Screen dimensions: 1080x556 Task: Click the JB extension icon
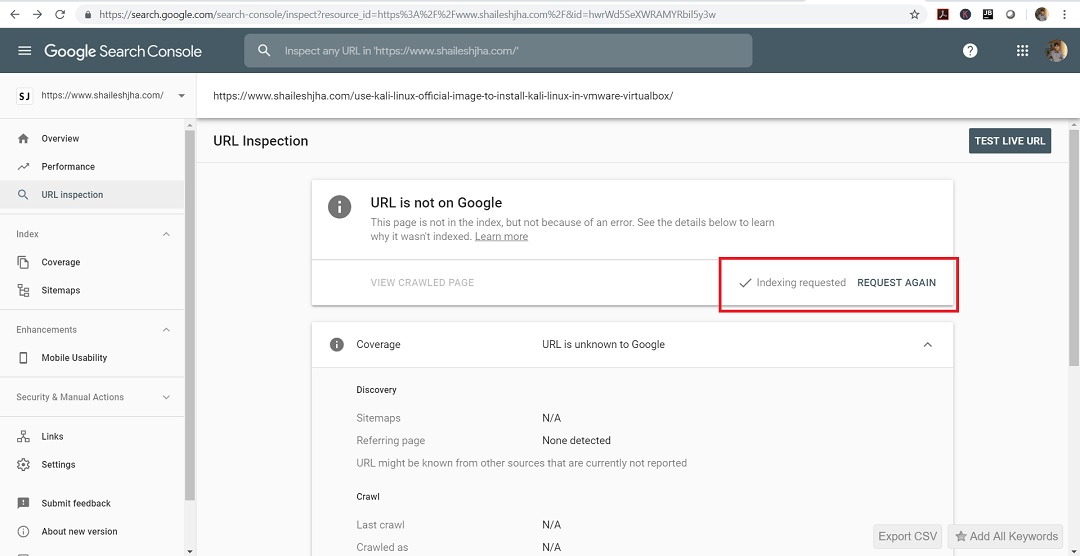coord(988,14)
